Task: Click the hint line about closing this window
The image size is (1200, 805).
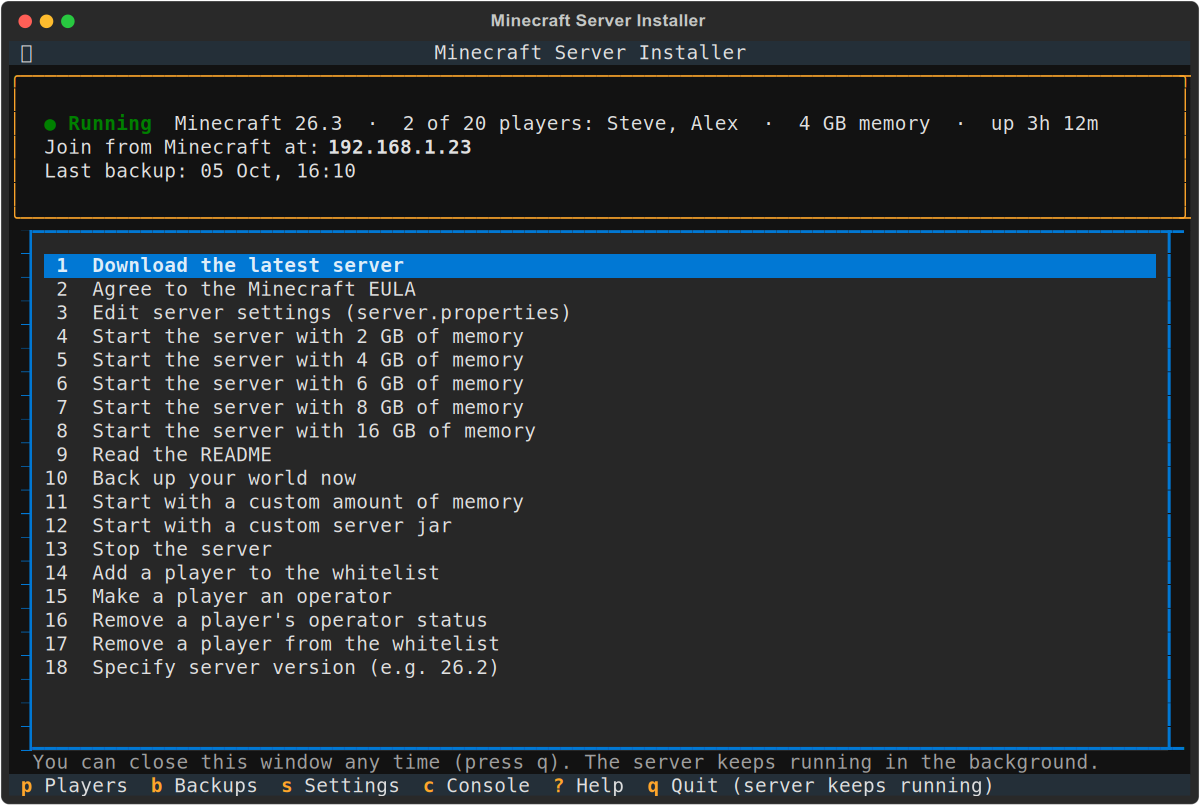Action: (x=566, y=762)
